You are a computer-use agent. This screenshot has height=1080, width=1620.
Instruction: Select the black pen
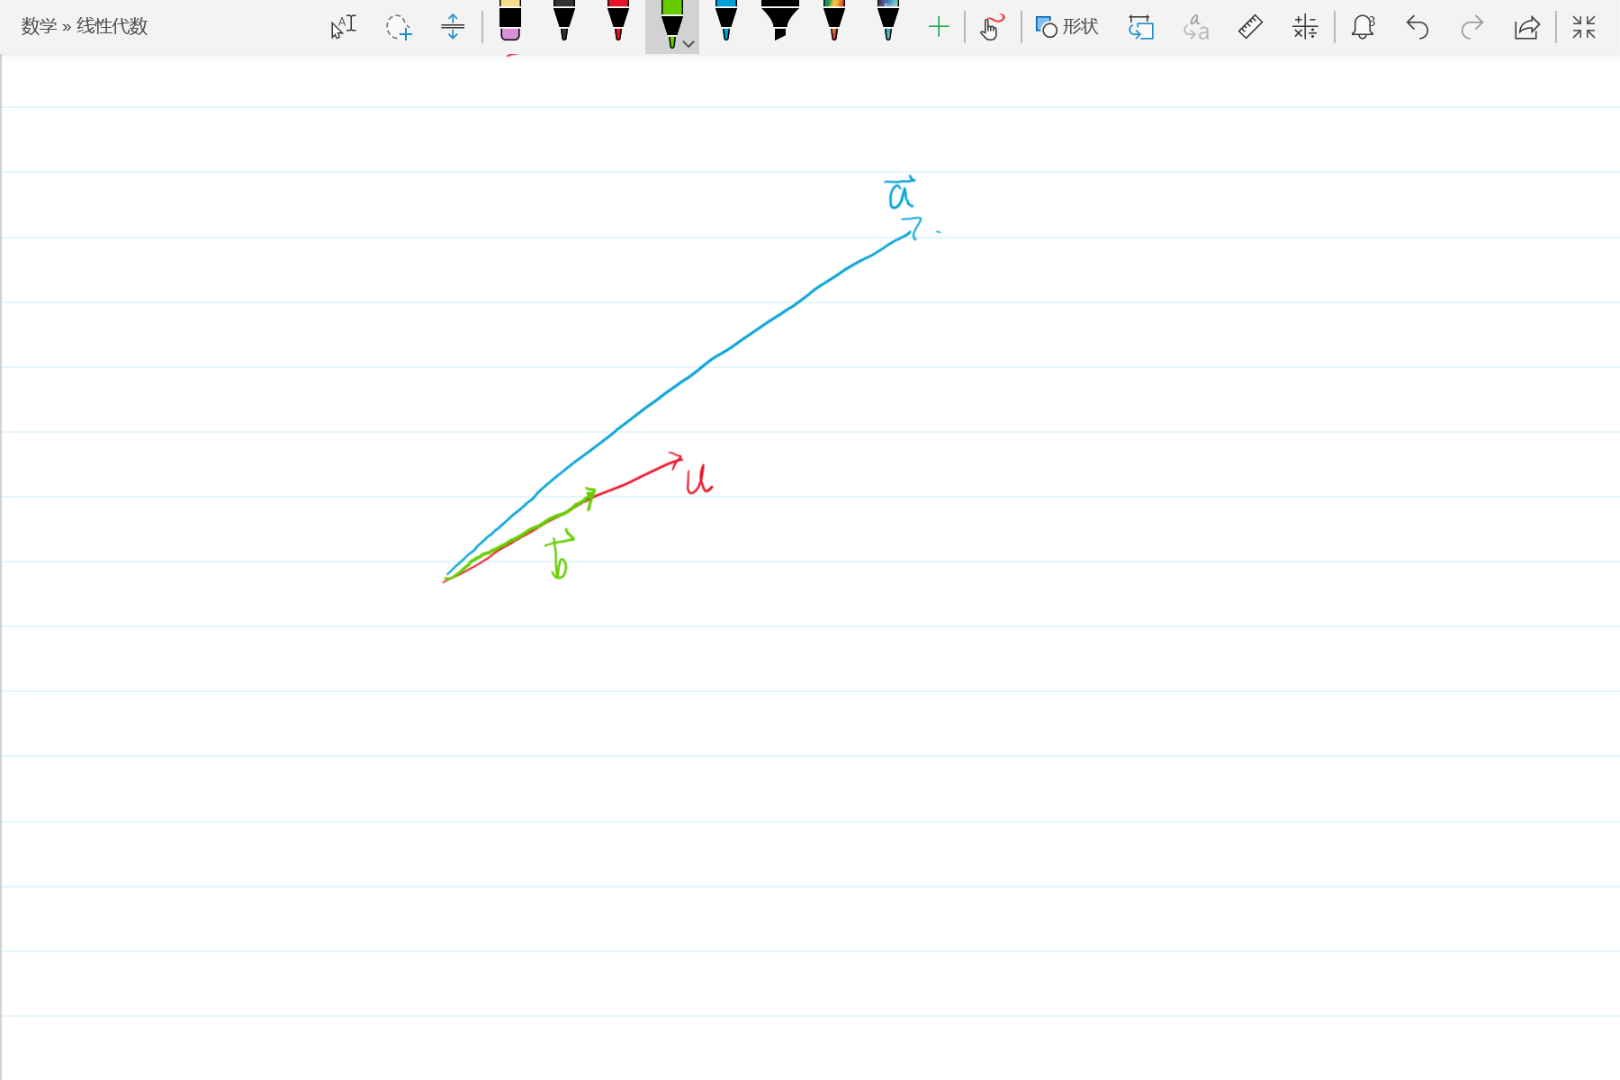564,21
